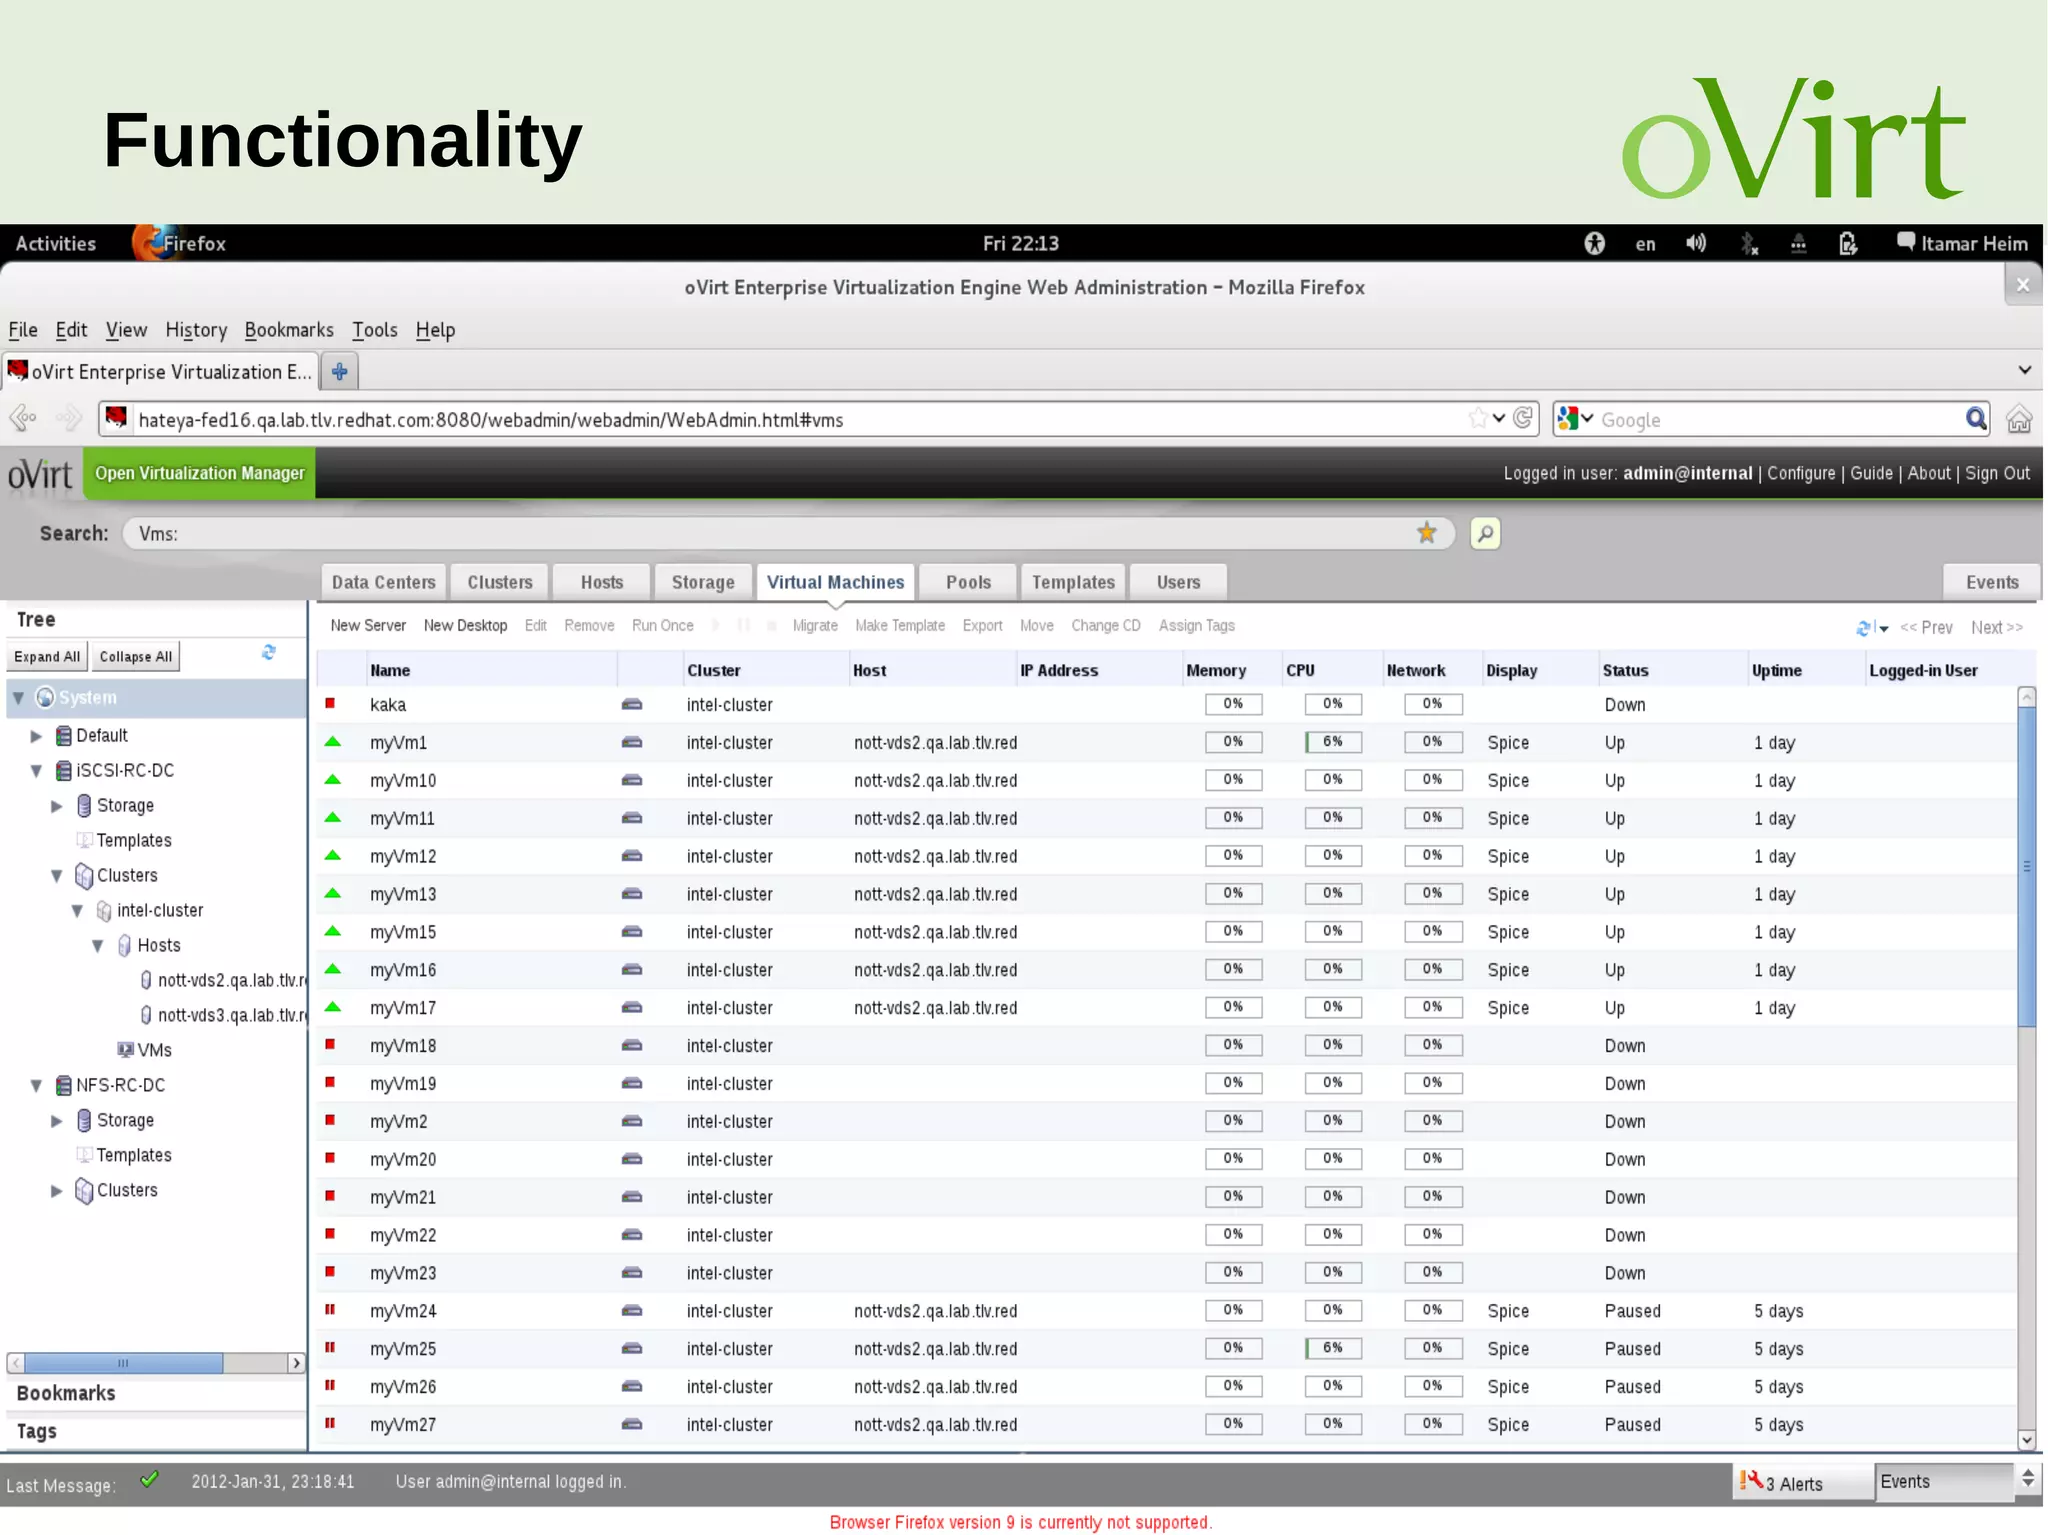2048x1535 pixels.
Task: Click the red down status icon for kaka
Action: pyautogui.click(x=330, y=703)
